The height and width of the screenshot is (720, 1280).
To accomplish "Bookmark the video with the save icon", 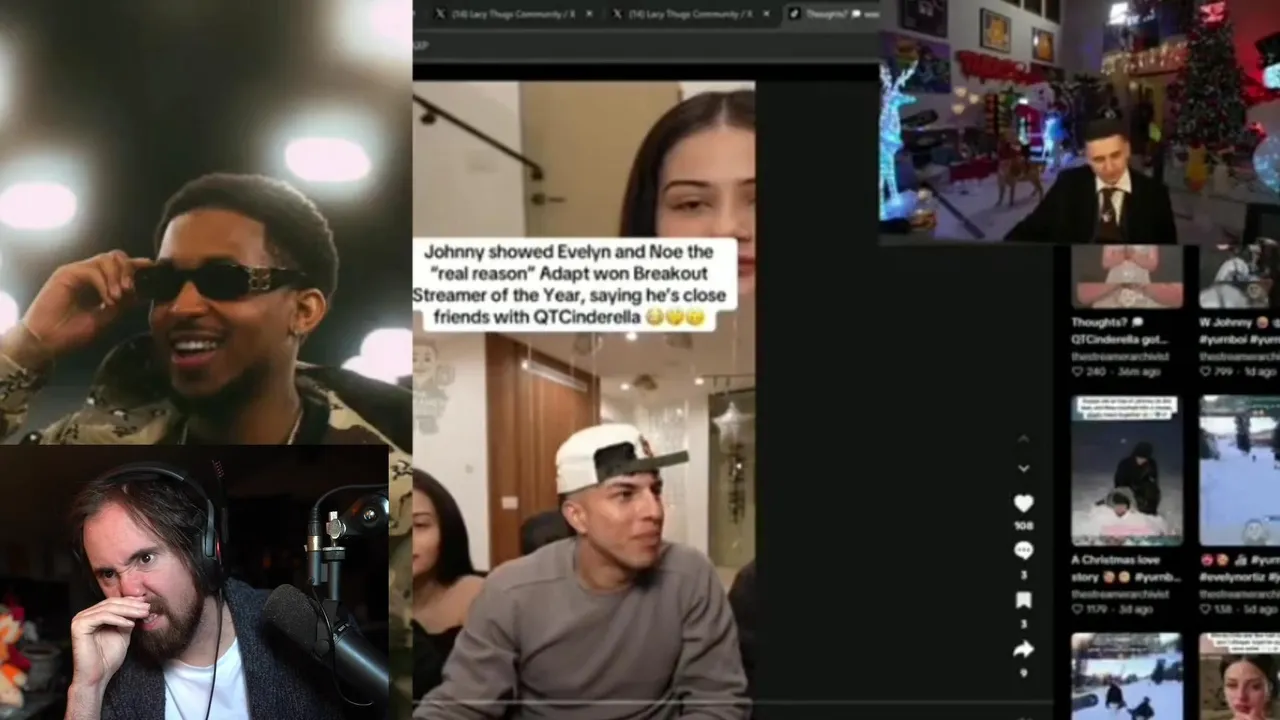I will click(1023, 600).
